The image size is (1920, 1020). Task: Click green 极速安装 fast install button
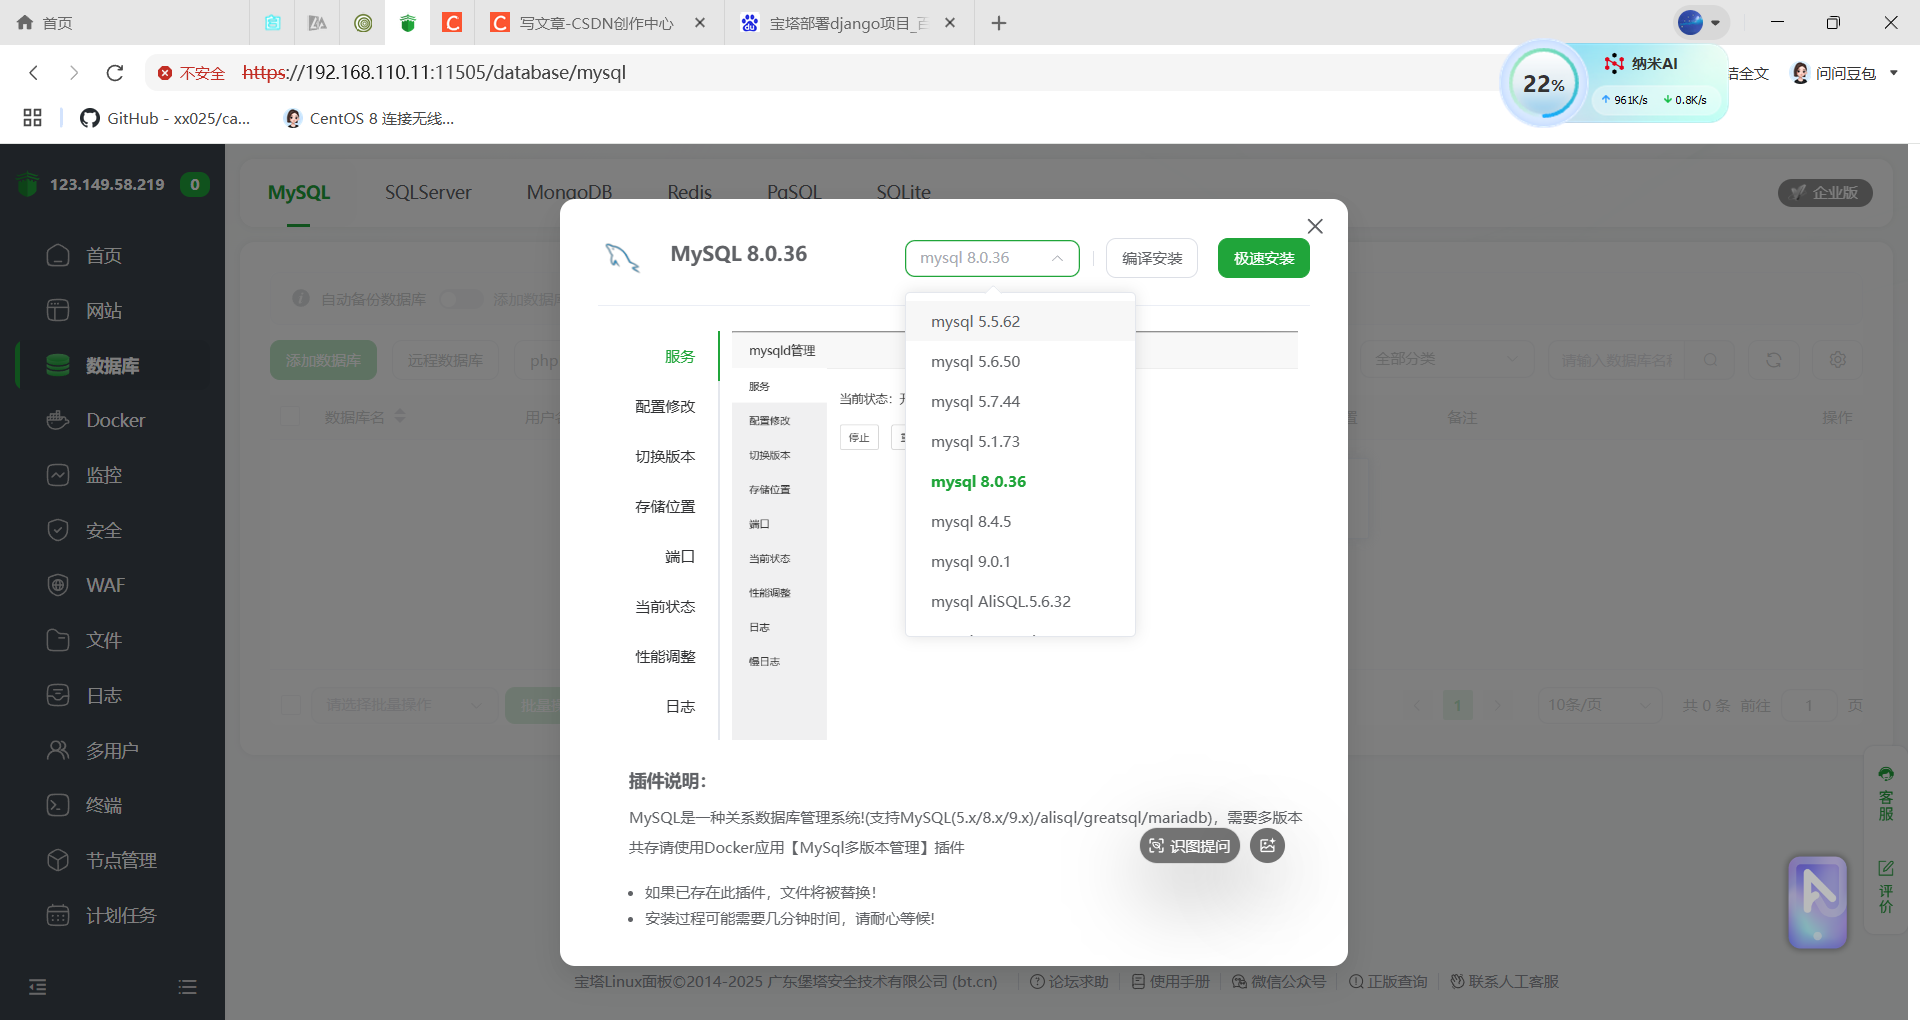(x=1264, y=258)
